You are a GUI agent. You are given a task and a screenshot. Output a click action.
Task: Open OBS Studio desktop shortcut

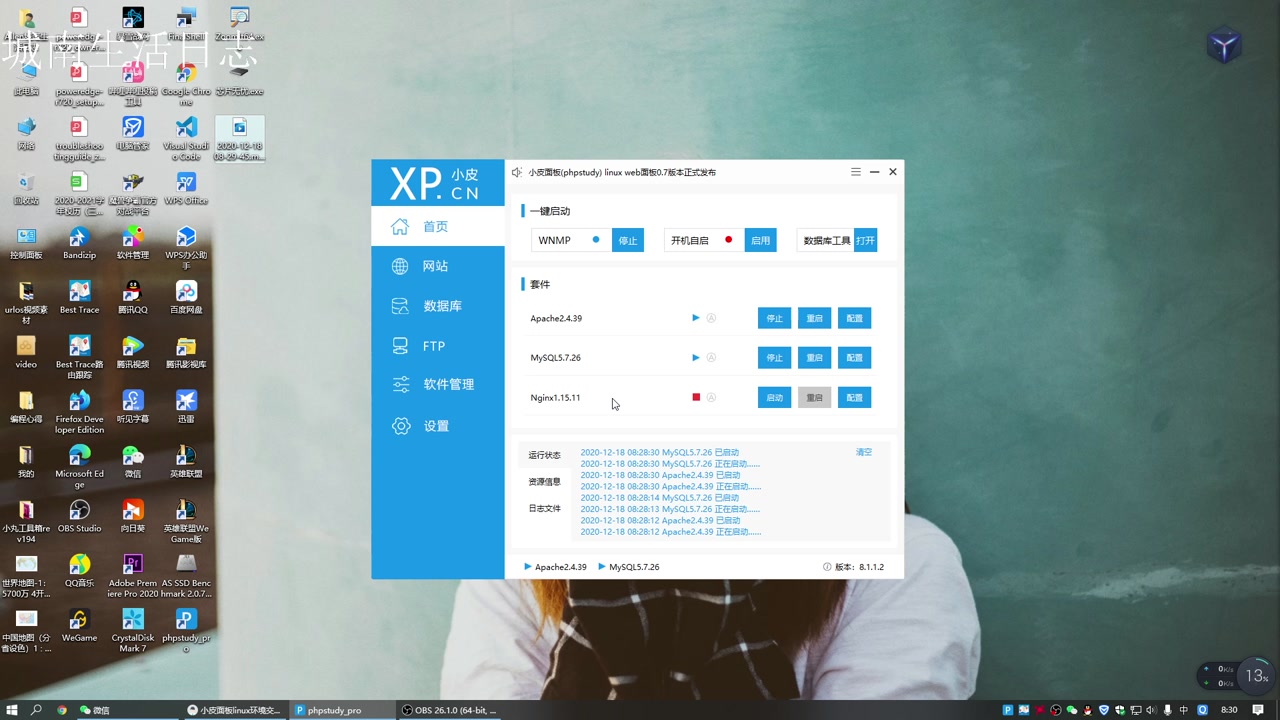coord(79,515)
